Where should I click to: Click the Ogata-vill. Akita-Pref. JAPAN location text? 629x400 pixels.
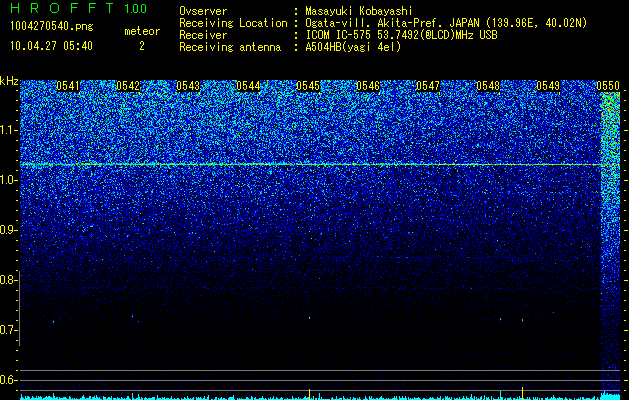[x=446, y=23]
